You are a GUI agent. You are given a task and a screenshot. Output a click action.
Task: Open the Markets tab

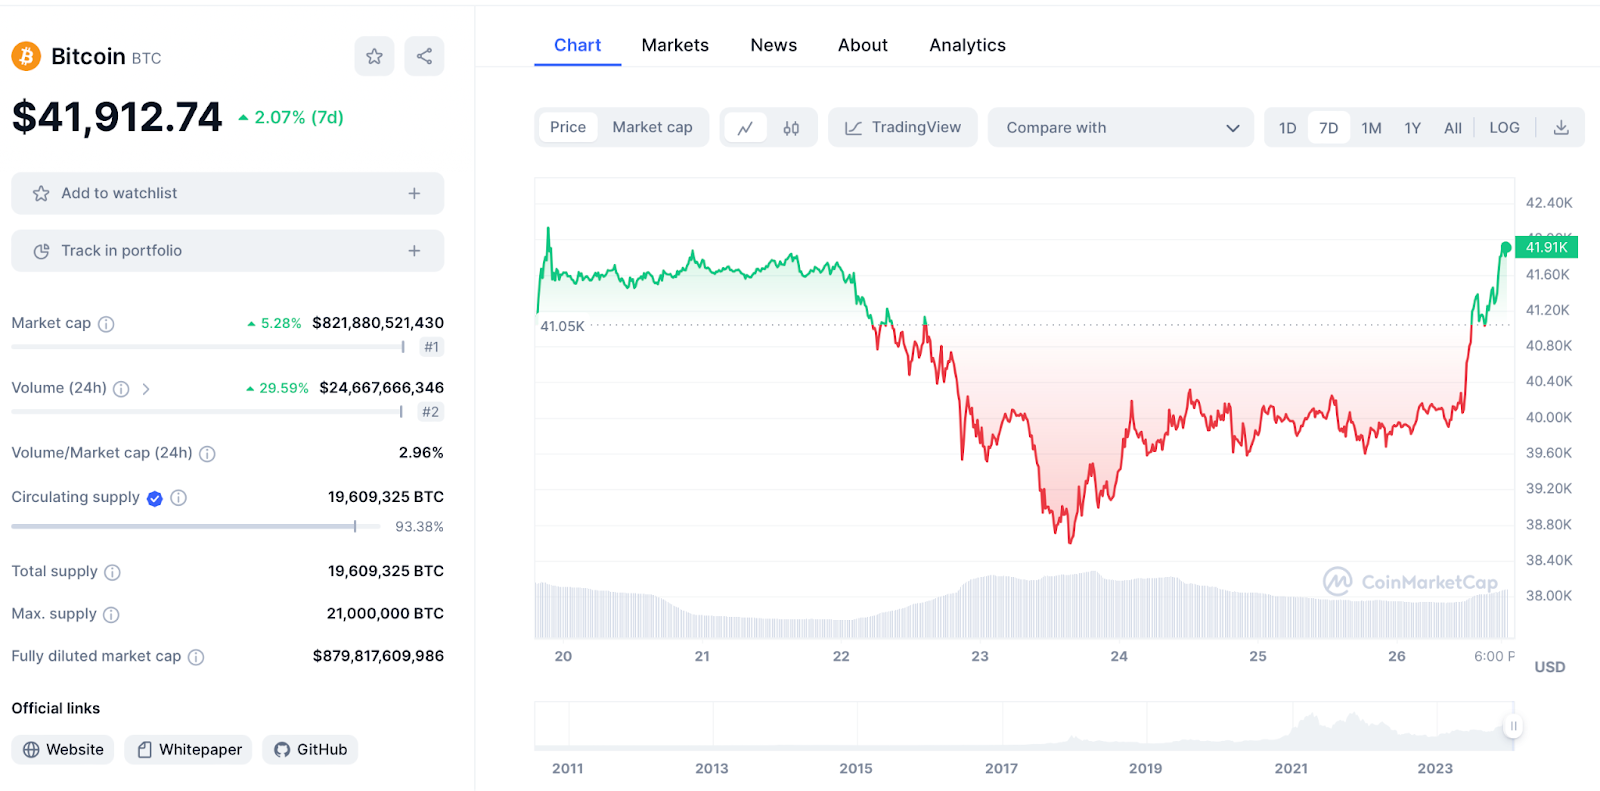[675, 45]
